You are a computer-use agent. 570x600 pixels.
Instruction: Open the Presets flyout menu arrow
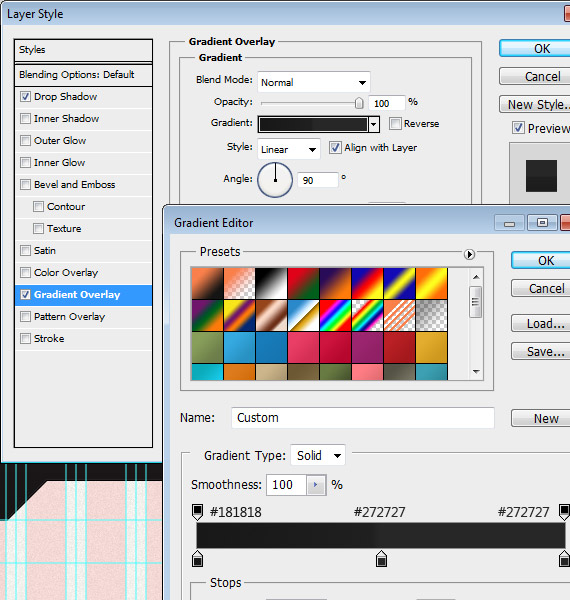coord(469,254)
